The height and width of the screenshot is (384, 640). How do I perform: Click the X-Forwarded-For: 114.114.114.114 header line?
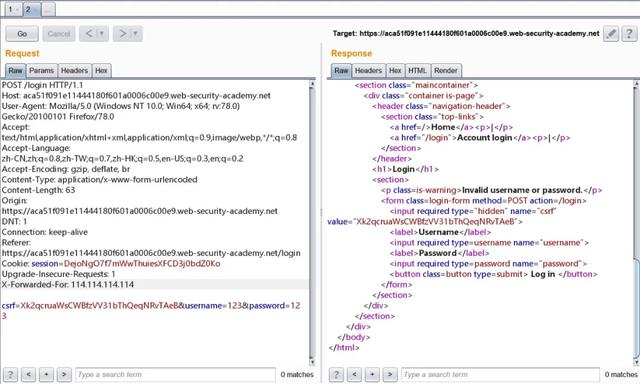coord(68,284)
